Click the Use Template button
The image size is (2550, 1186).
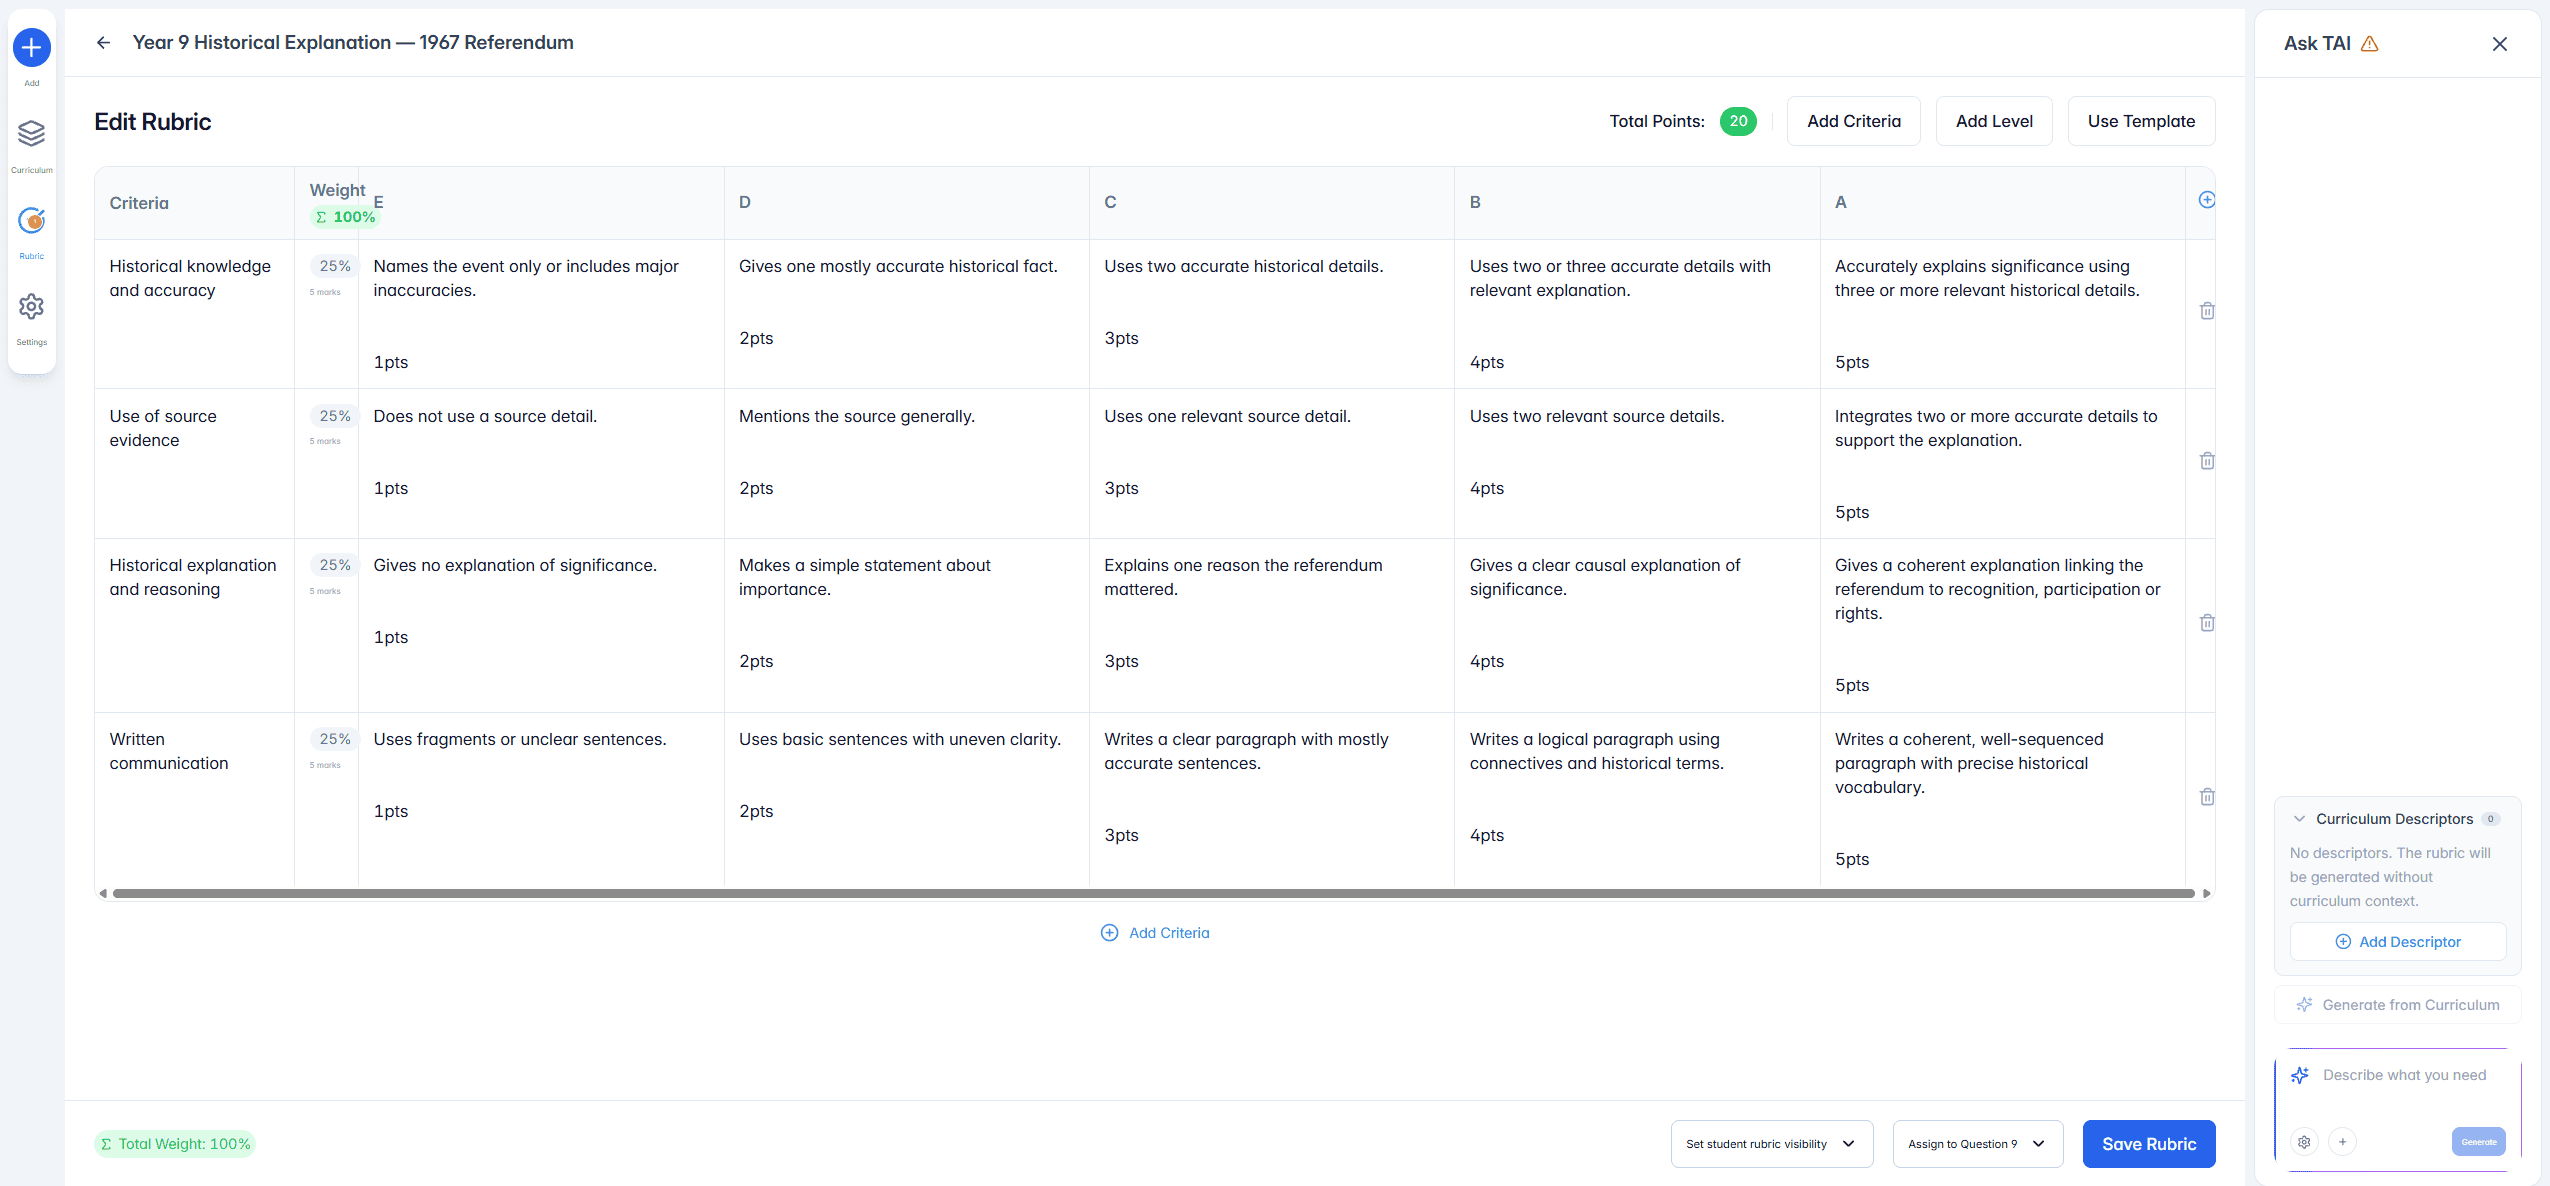pyautogui.click(x=2141, y=121)
